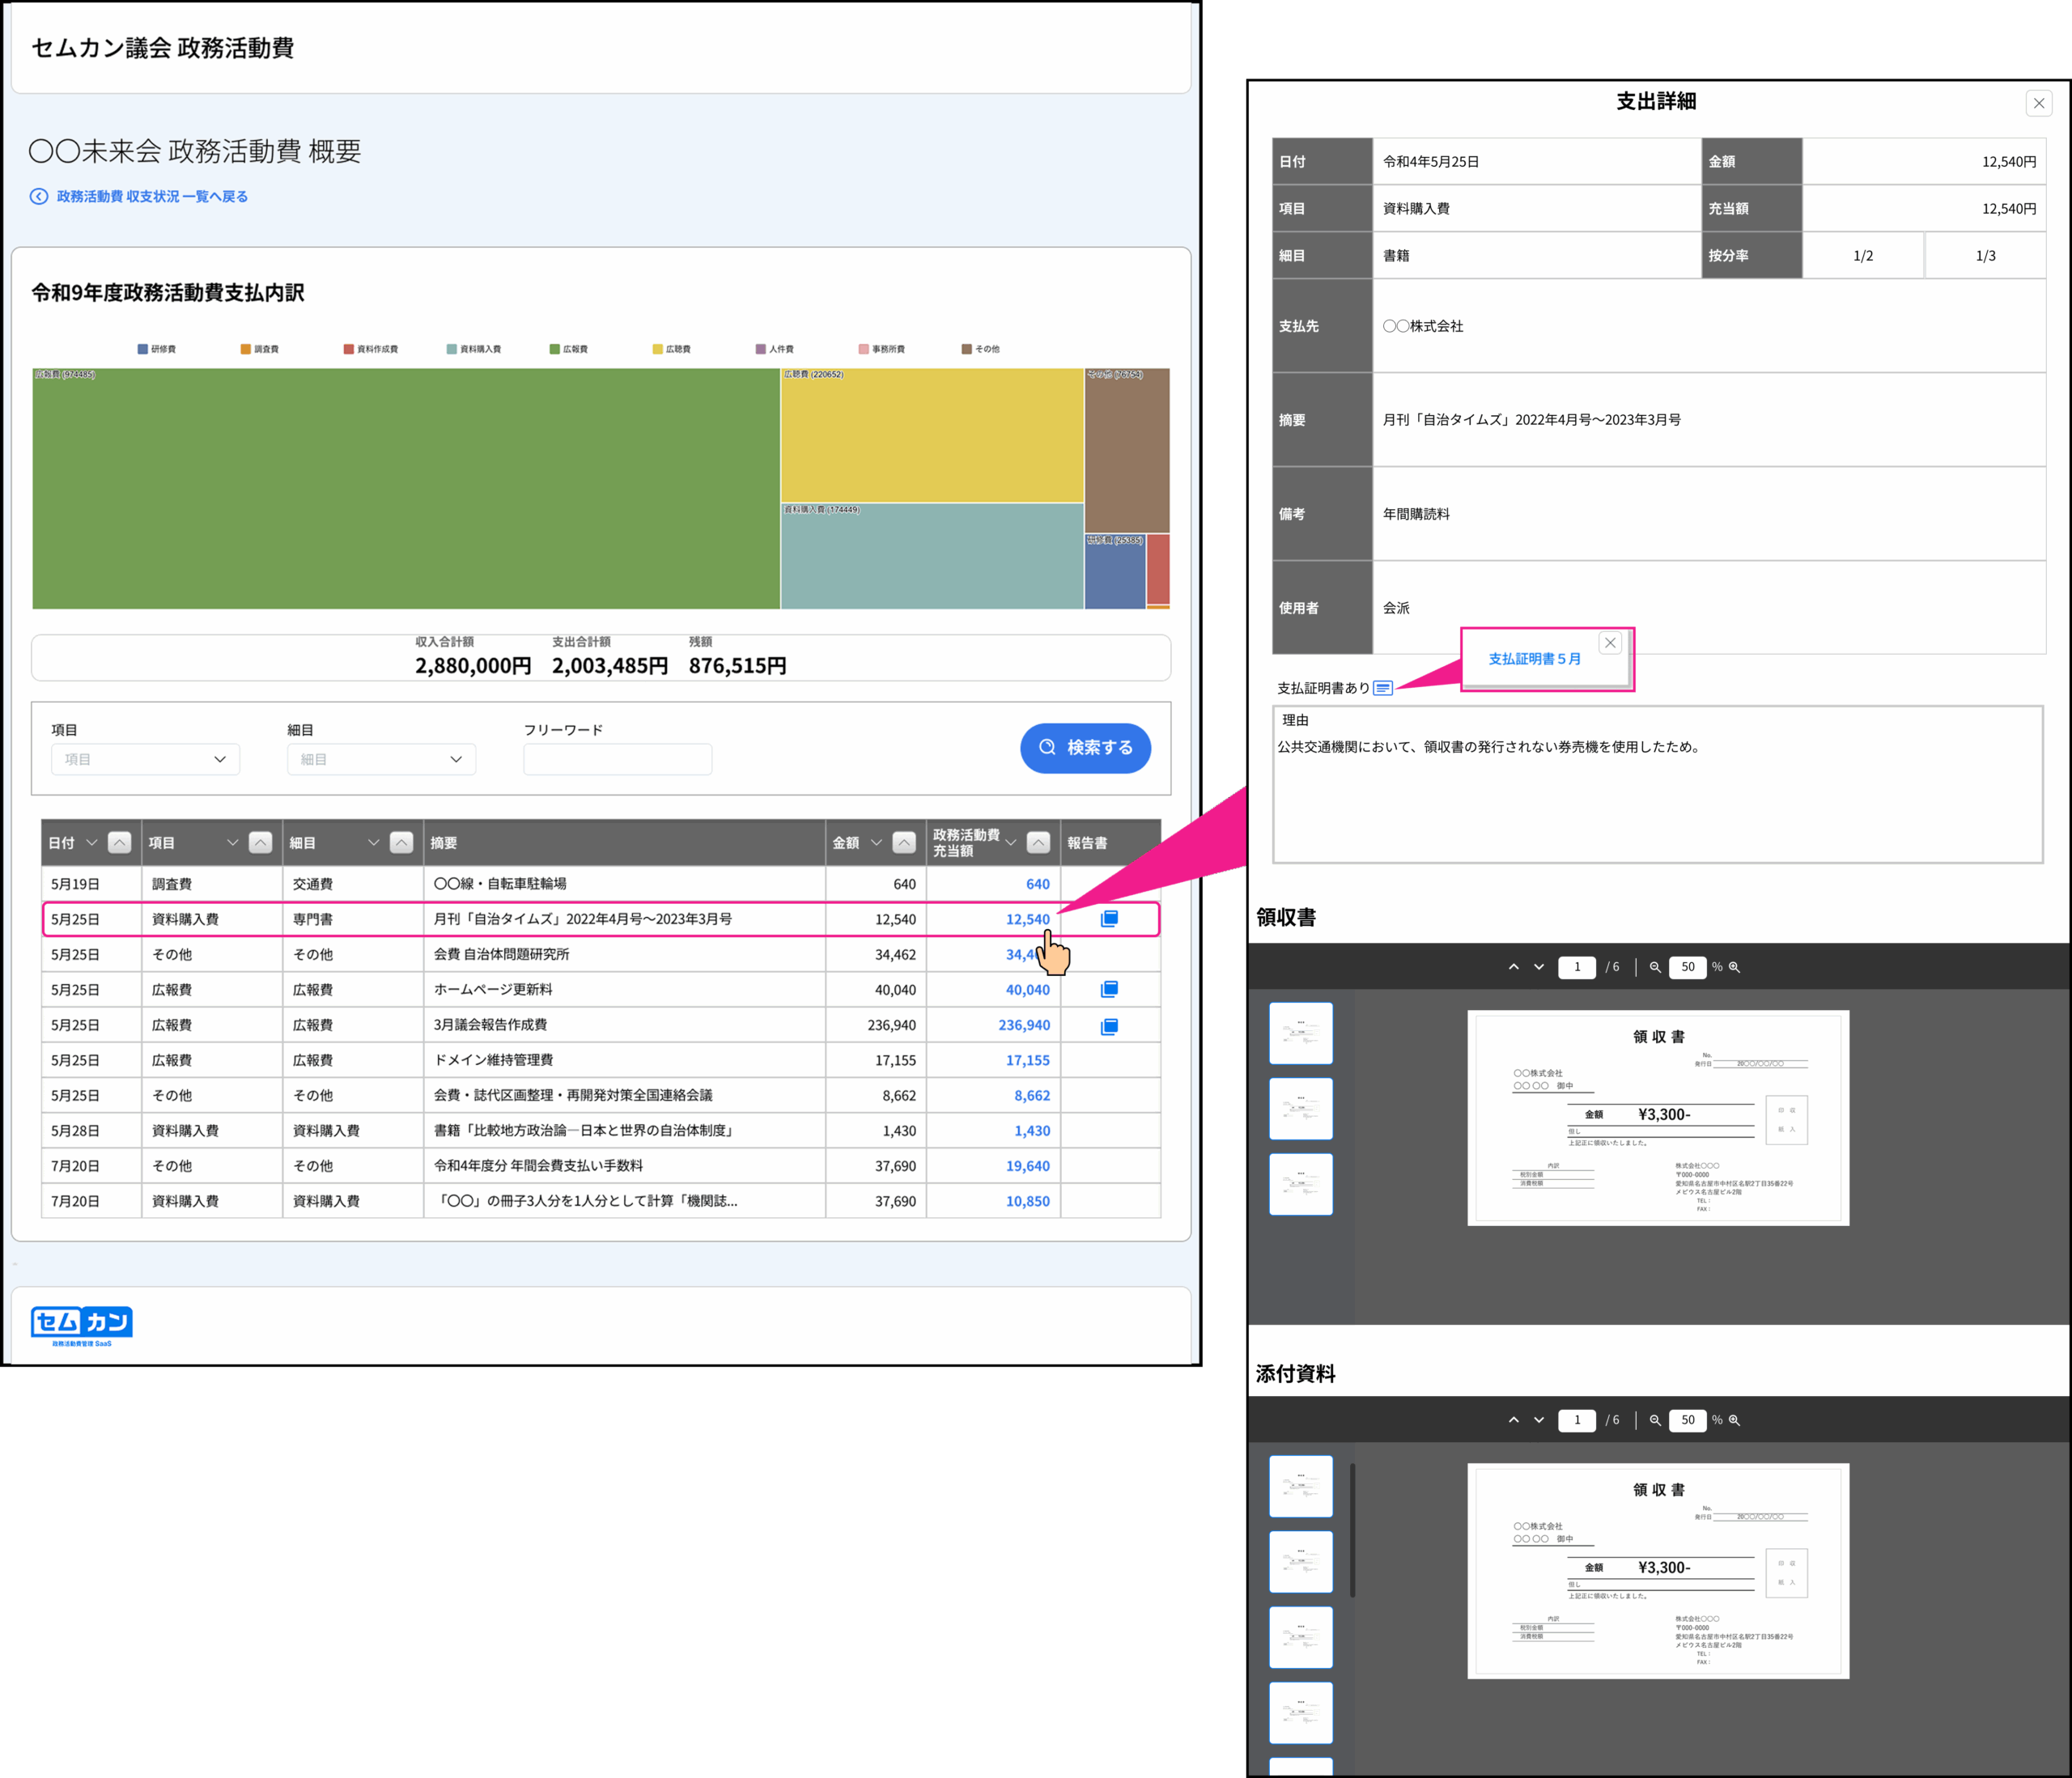Select second page thumbnail in 領収書 viewer
The image size is (2072, 1778).
pyautogui.click(x=1300, y=1109)
